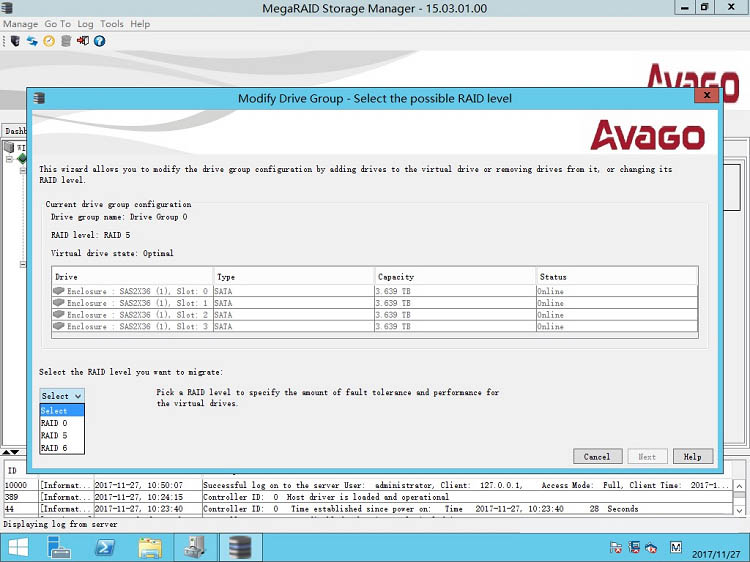The height and width of the screenshot is (562, 750).
Task: Close the Modify Drive Group dialog
Action: click(707, 95)
